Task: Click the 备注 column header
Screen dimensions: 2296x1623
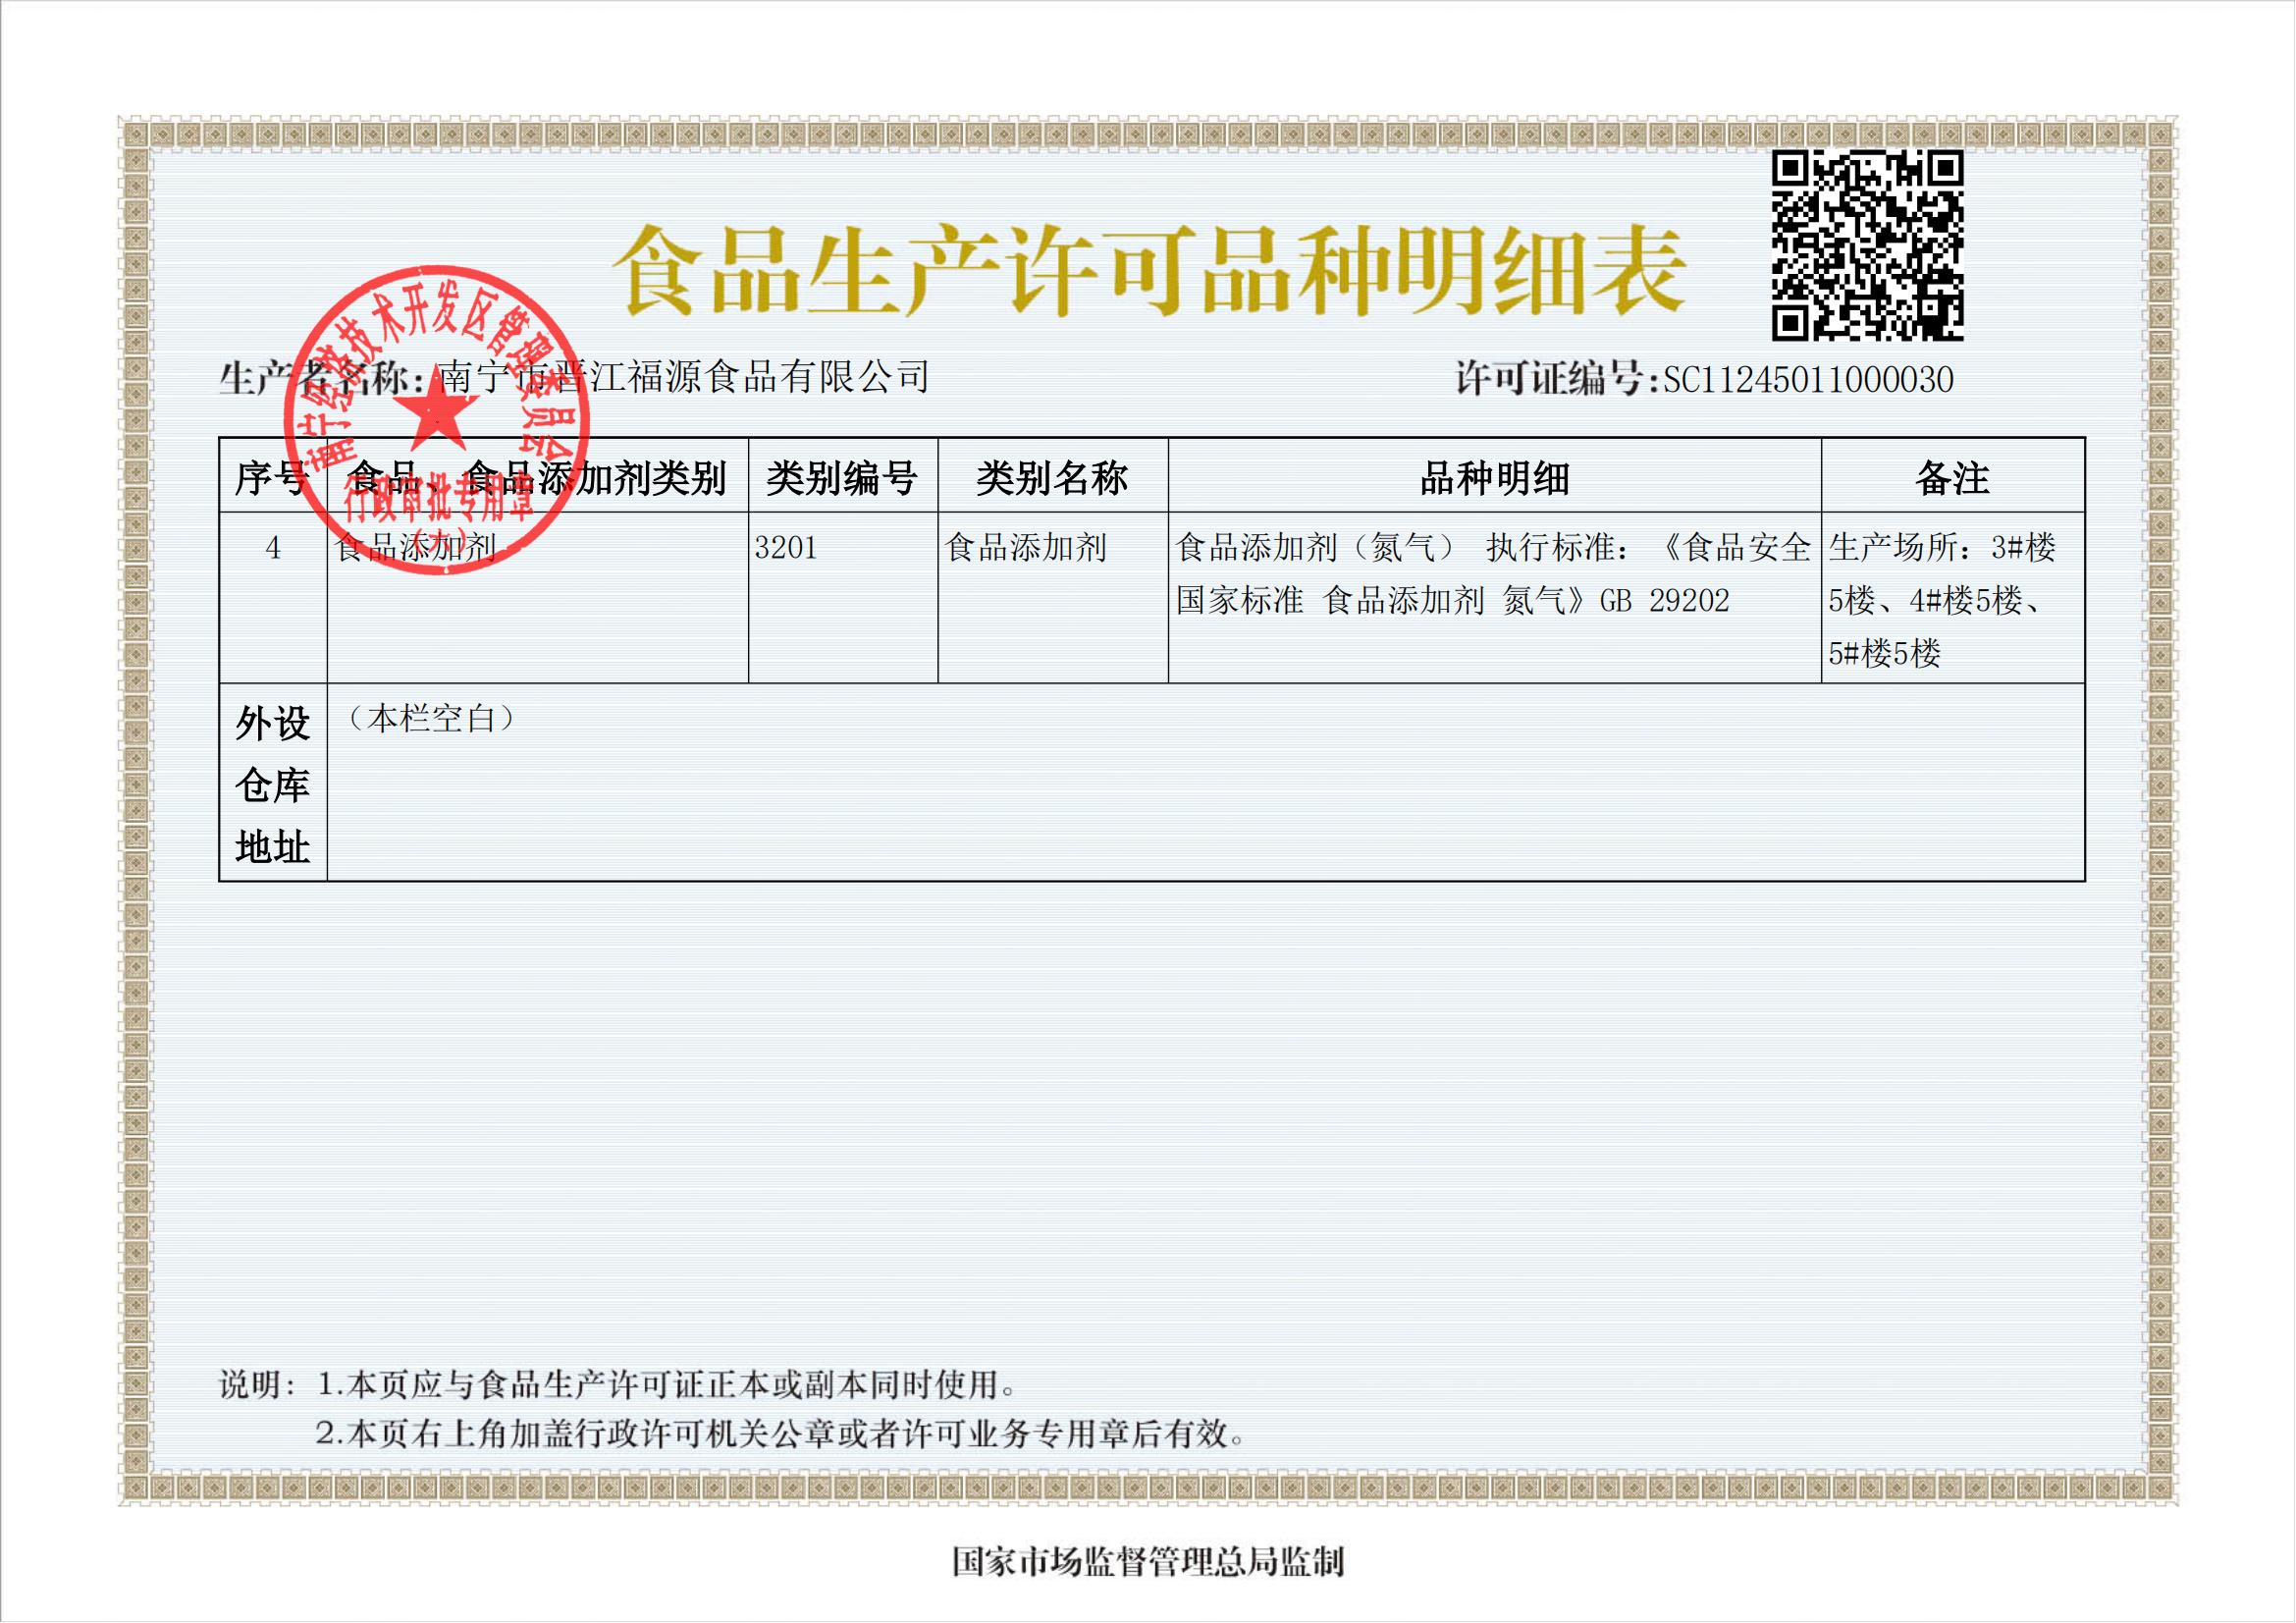Action: (x=1952, y=478)
